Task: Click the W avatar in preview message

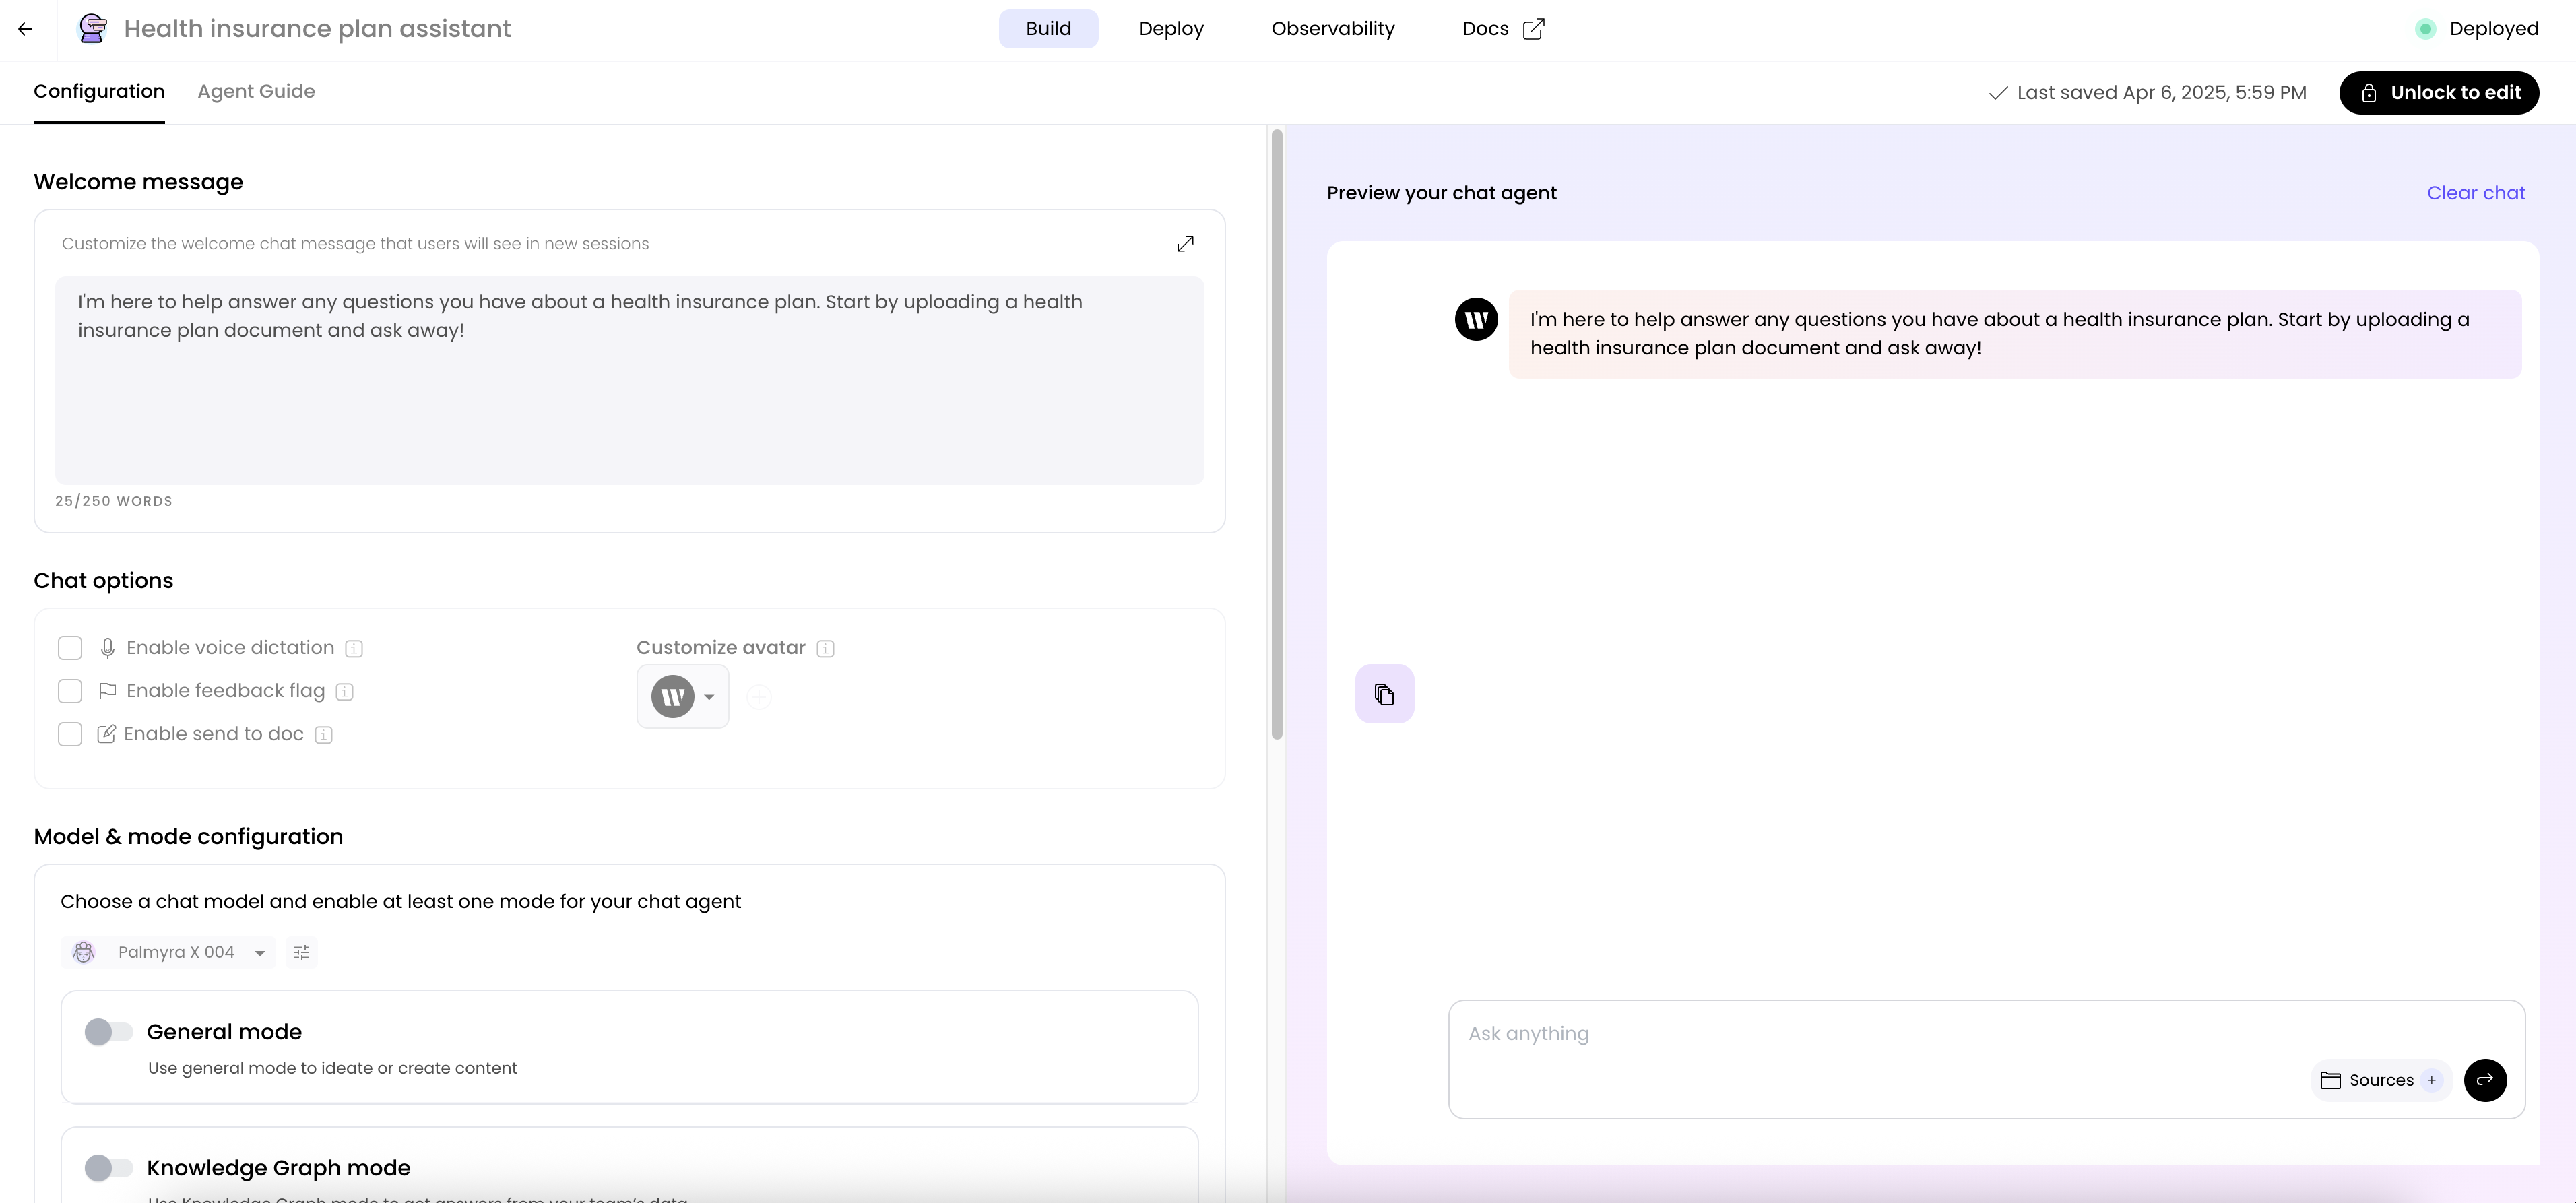Action: click(1476, 320)
